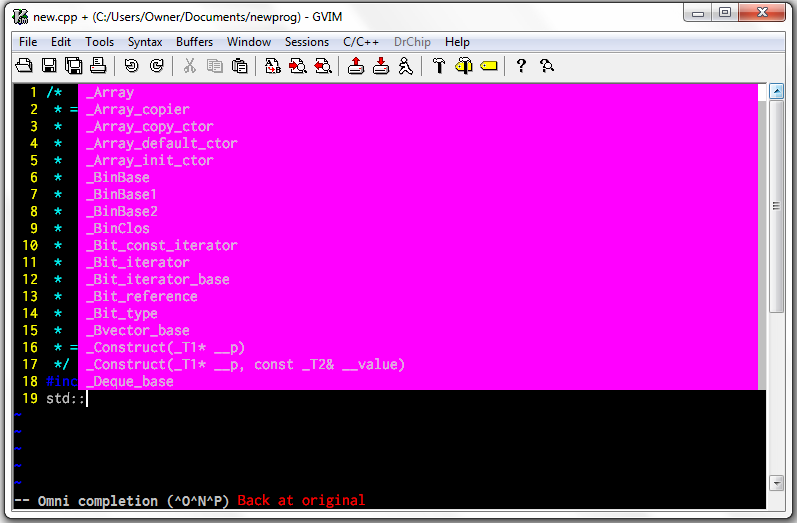Paste from clipboard using the toolbar icon
Image resolution: width=797 pixels, height=523 pixels.
click(x=239, y=66)
